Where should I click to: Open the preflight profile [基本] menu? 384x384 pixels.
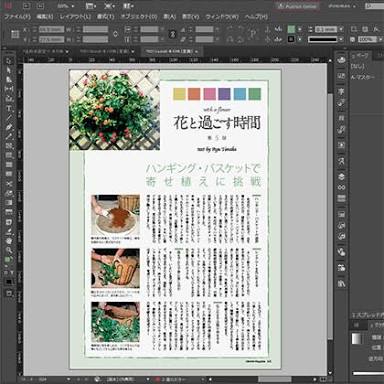[120, 379]
